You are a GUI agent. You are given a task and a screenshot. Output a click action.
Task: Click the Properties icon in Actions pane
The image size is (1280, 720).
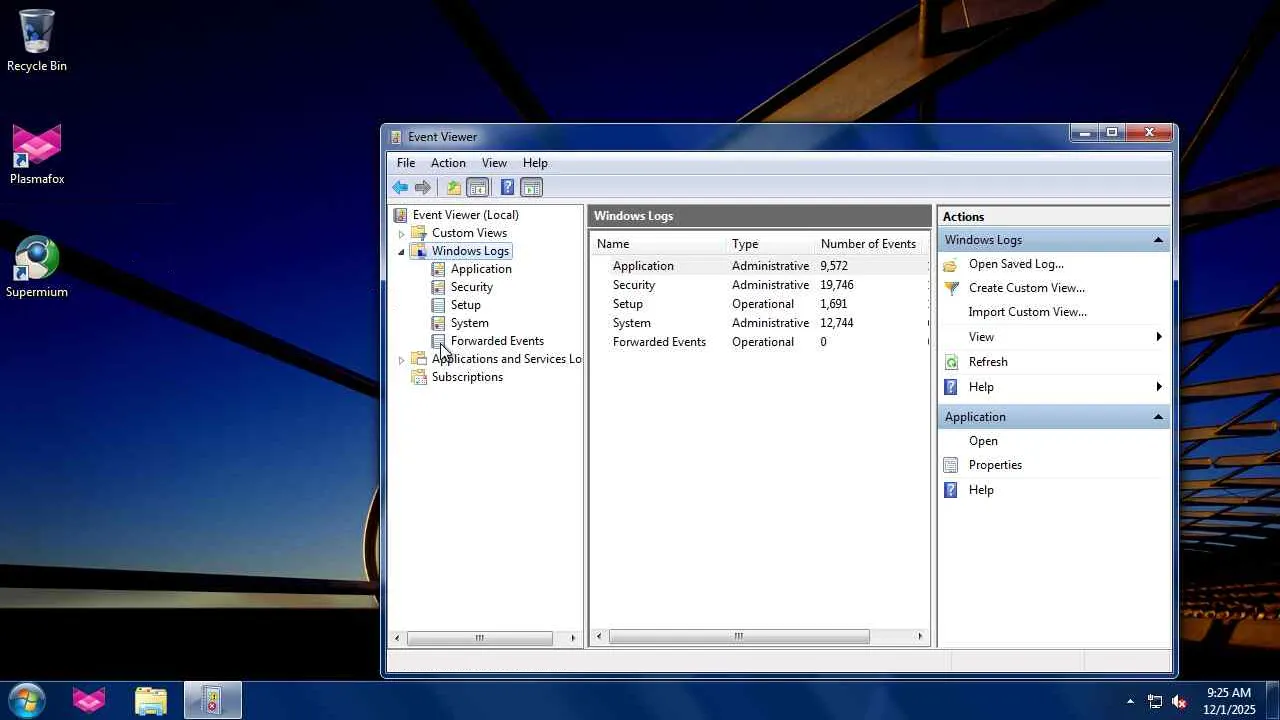point(951,465)
